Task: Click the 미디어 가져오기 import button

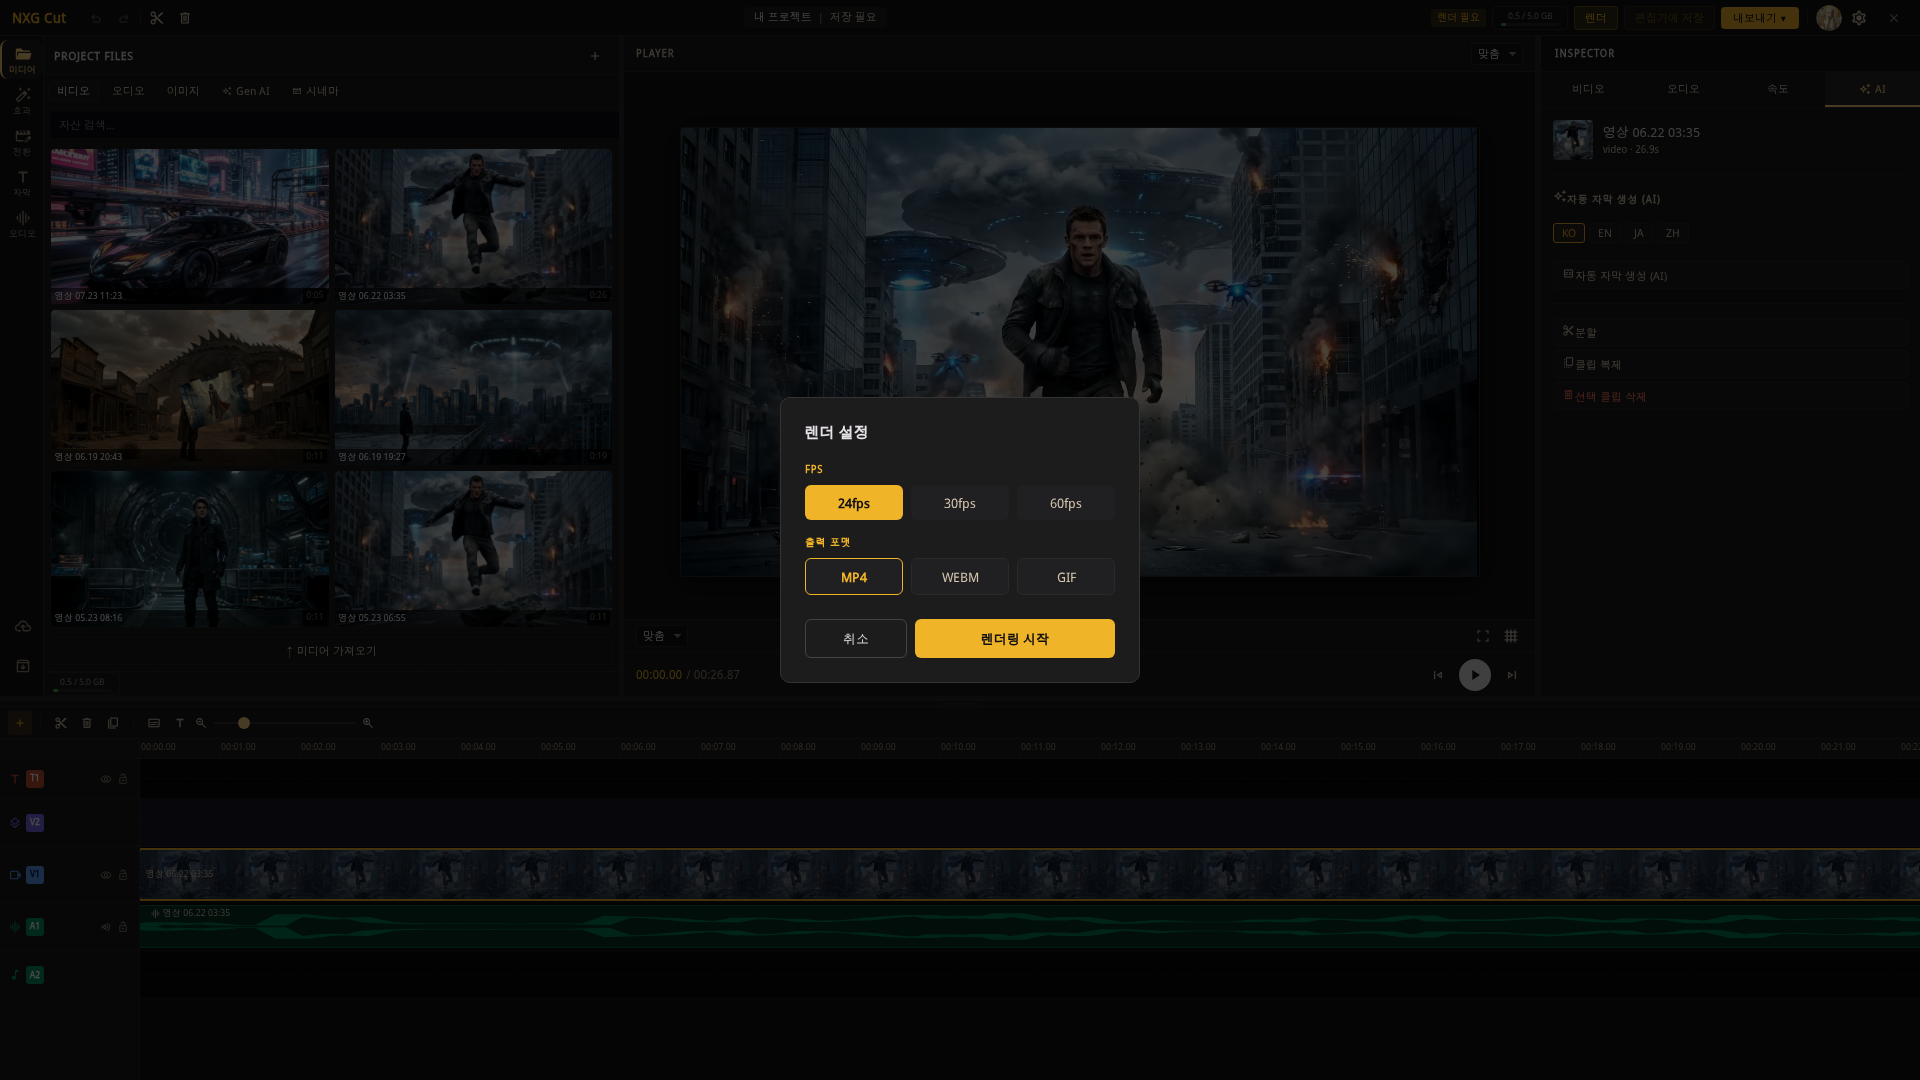Action: tap(331, 651)
